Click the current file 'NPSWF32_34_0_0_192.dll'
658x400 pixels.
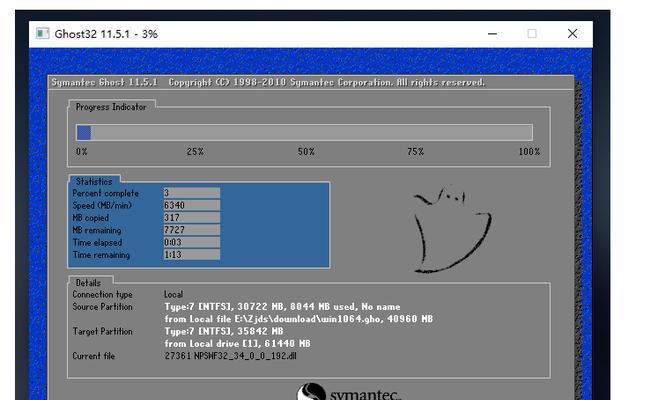coord(245,356)
